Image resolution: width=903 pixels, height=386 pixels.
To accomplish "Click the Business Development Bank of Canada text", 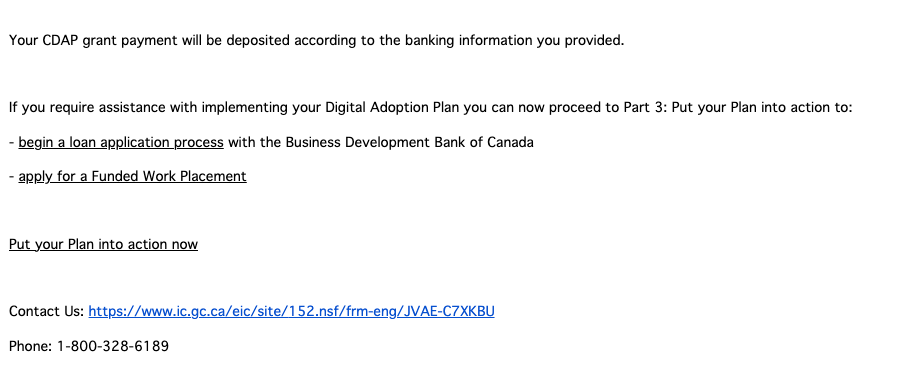I will pyautogui.click(x=409, y=142).
